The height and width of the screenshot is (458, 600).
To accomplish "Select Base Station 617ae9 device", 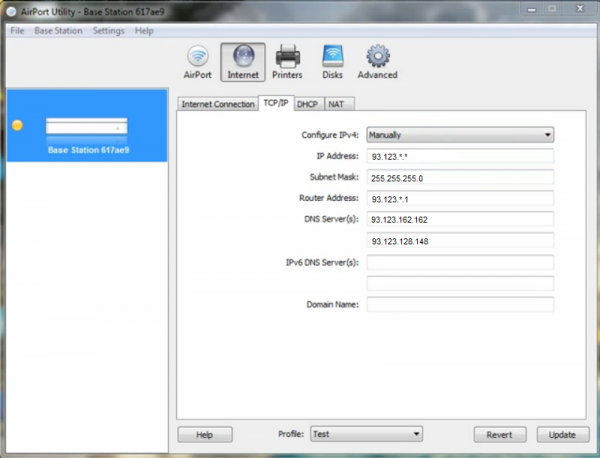I will [x=87, y=125].
